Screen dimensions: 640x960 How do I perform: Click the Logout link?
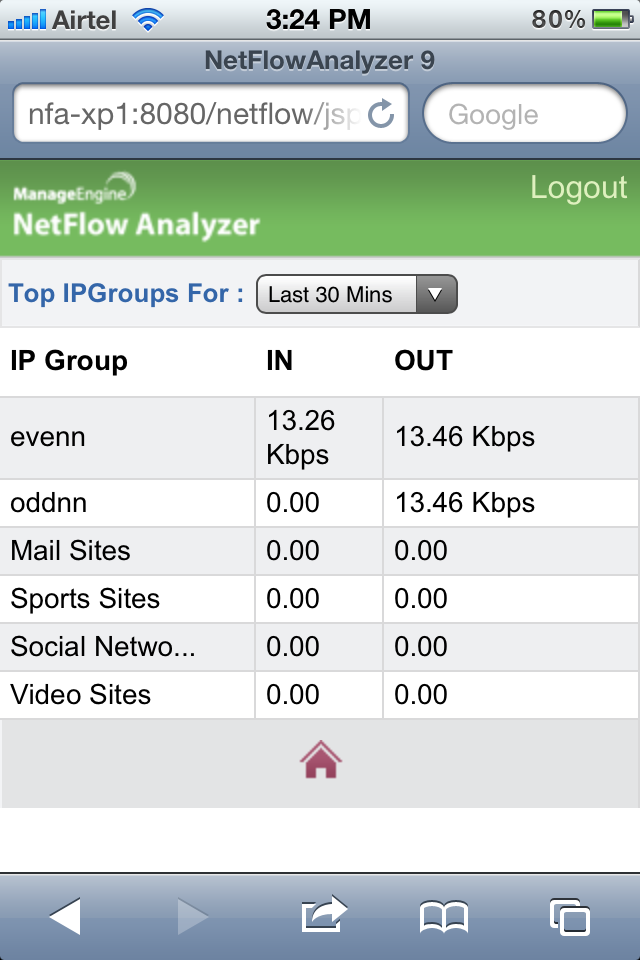click(x=579, y=187)
